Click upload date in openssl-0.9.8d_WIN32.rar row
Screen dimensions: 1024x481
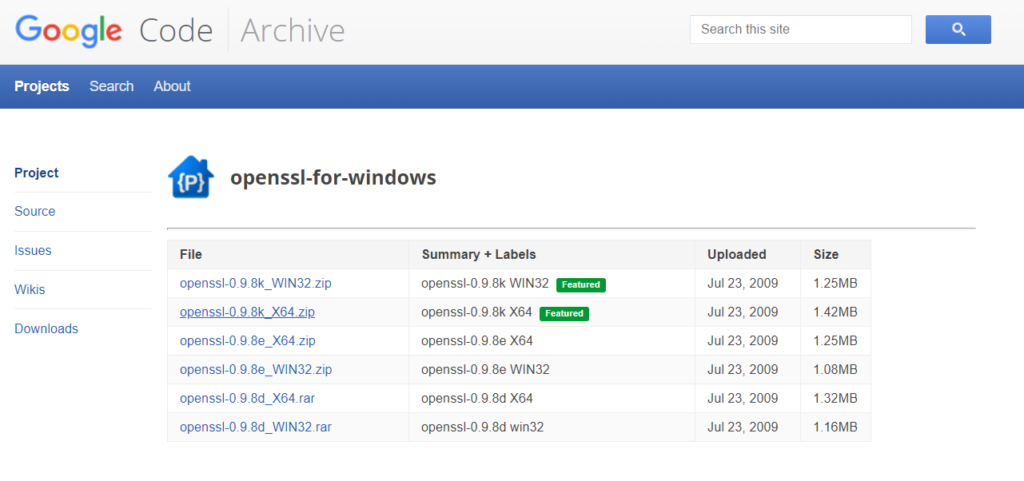click(743, 427)
